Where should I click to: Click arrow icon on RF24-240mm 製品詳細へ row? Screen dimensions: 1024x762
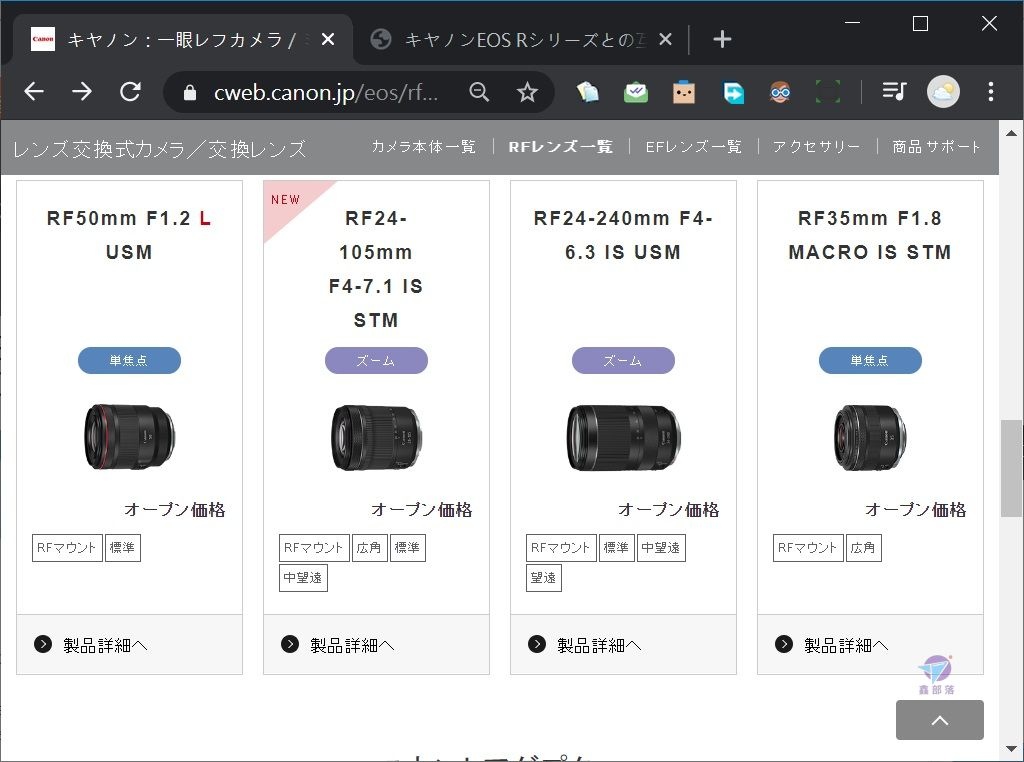point(537,644)
